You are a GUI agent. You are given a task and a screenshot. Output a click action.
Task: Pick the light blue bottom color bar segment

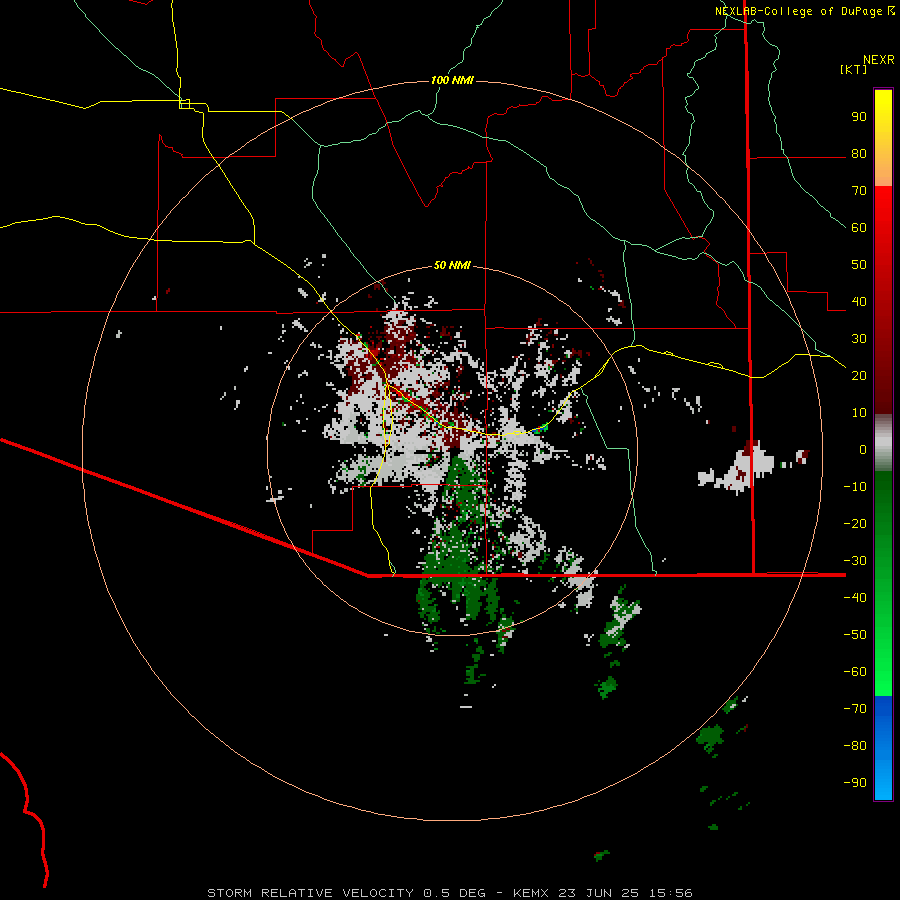[883, 781]
